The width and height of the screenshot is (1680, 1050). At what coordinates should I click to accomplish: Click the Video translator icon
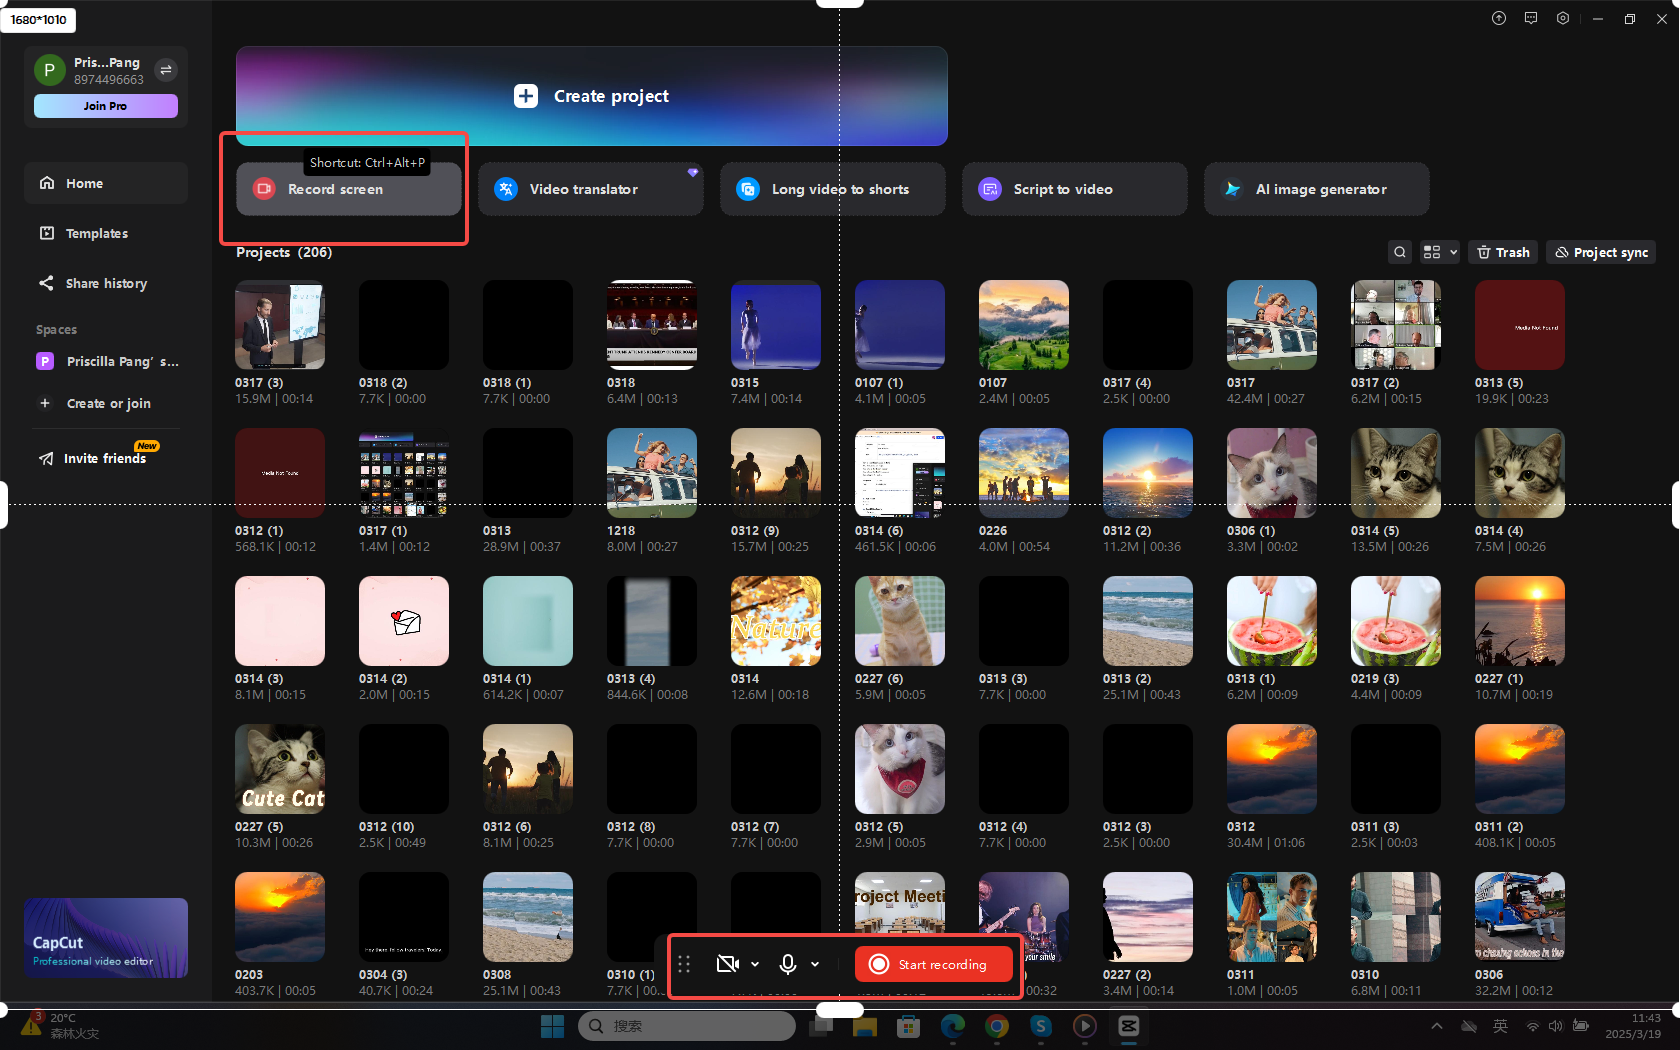(506, 189)
